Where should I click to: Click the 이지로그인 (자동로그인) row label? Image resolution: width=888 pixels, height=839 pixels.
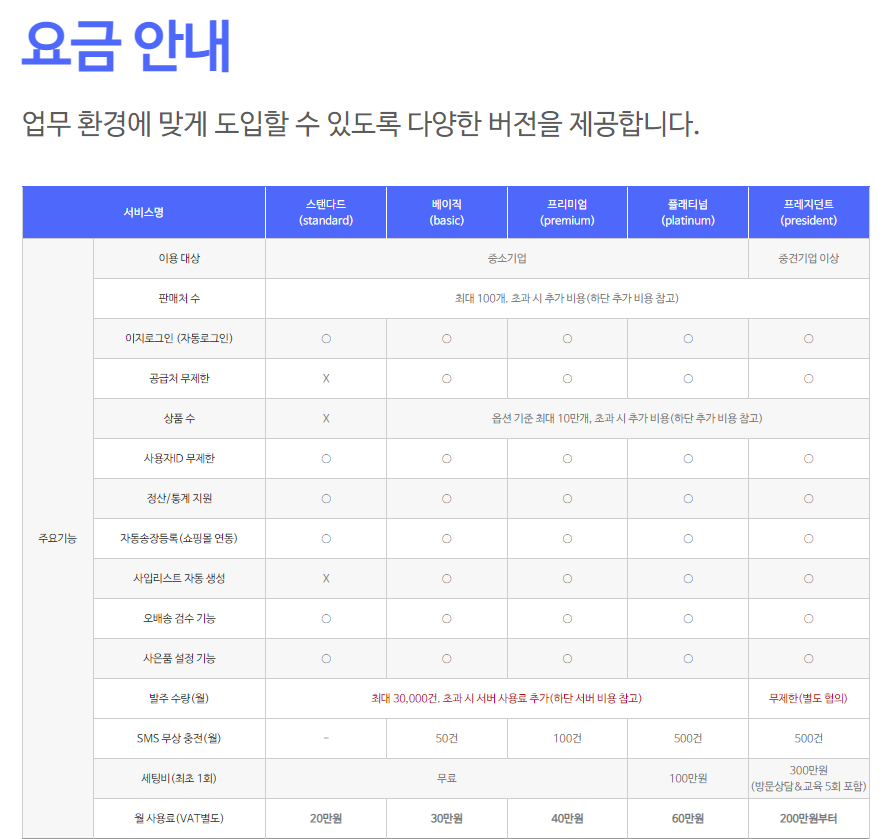pos(180,338)
